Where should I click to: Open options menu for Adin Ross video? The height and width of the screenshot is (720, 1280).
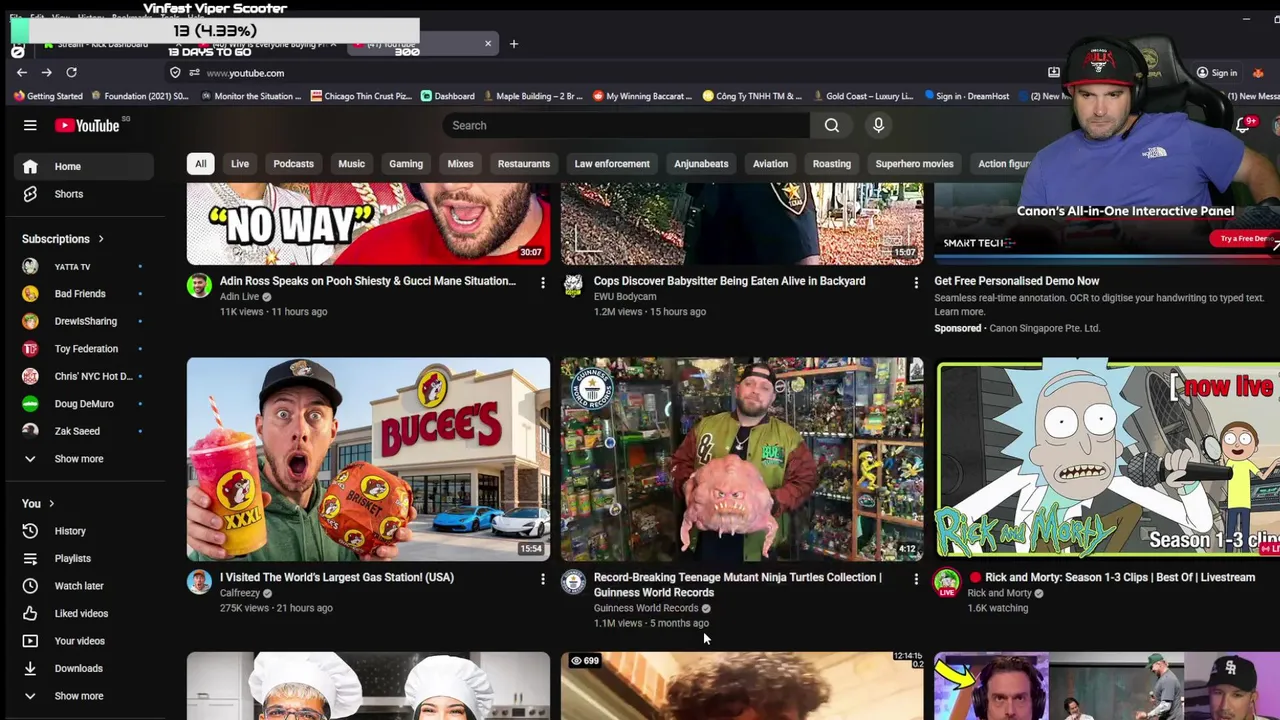tap(543, 283)
